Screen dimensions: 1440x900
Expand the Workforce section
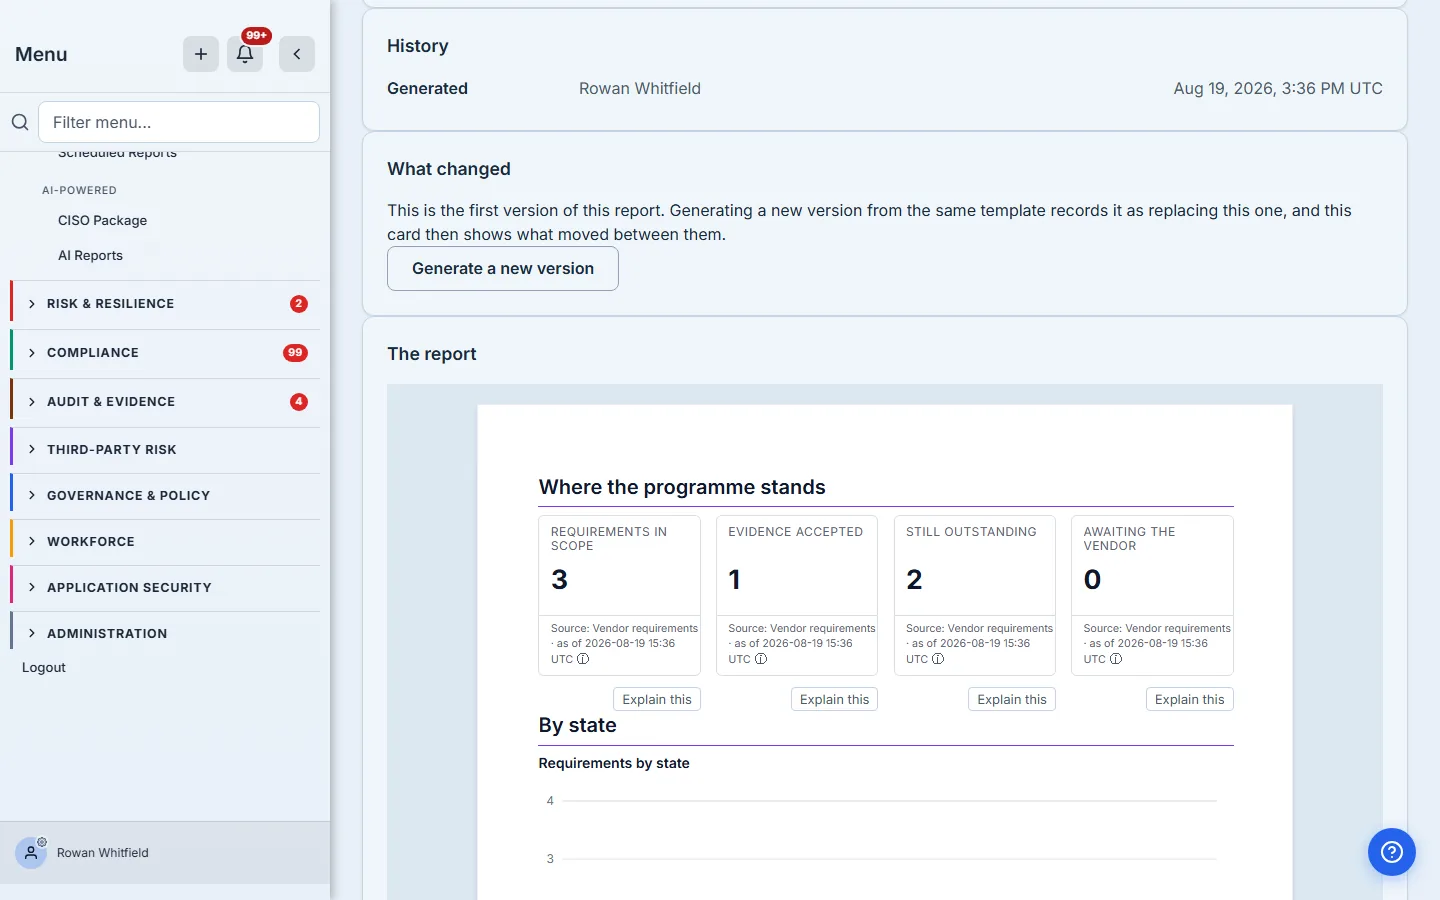[165, 542]
